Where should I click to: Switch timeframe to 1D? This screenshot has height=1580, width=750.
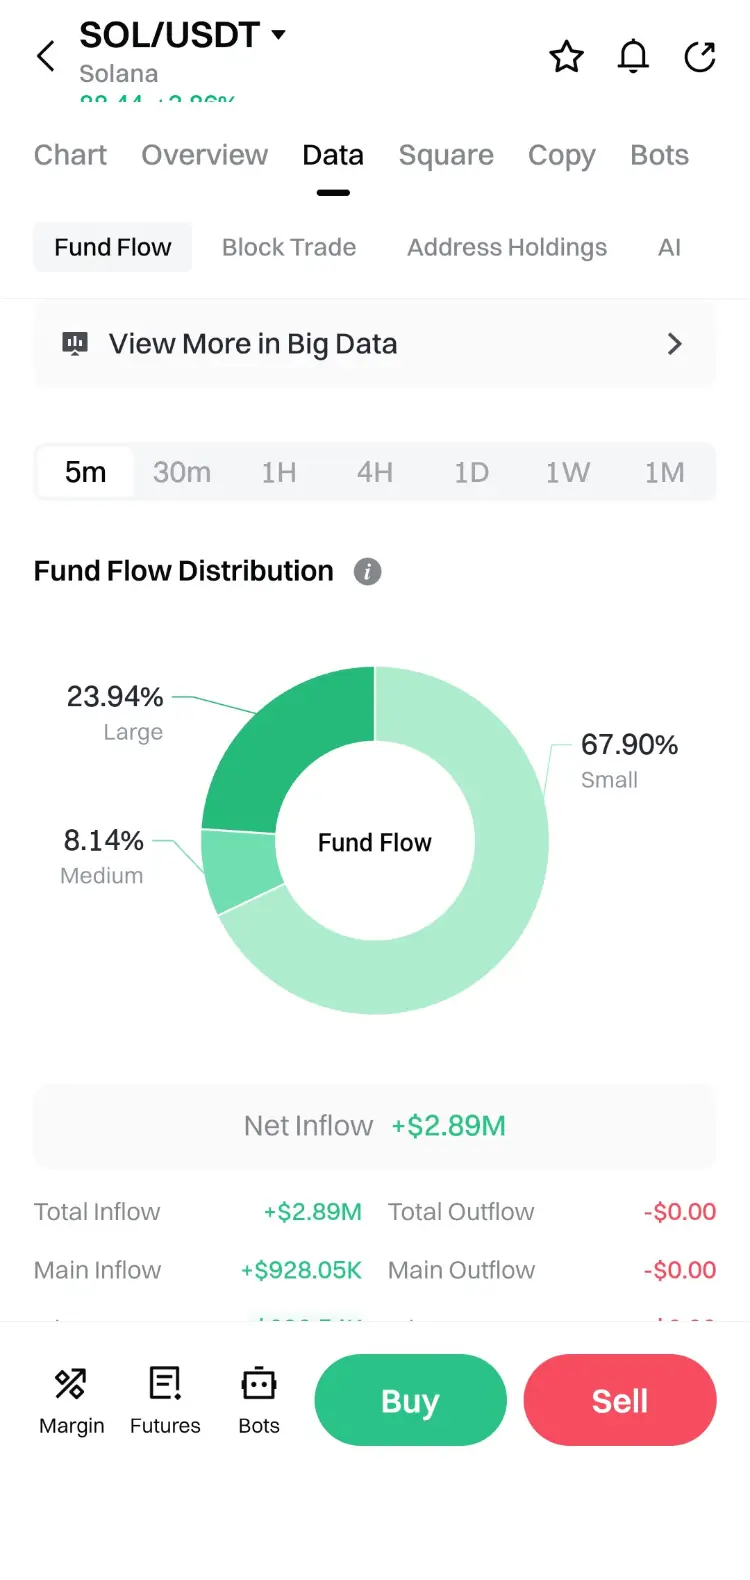coord(471,472)
